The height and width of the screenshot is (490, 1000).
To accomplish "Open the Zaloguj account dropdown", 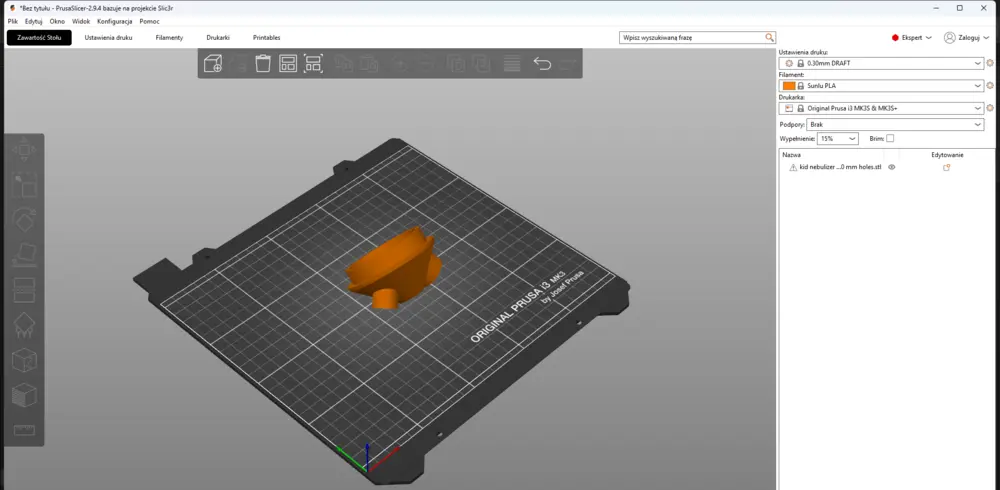I will (967, 38).
